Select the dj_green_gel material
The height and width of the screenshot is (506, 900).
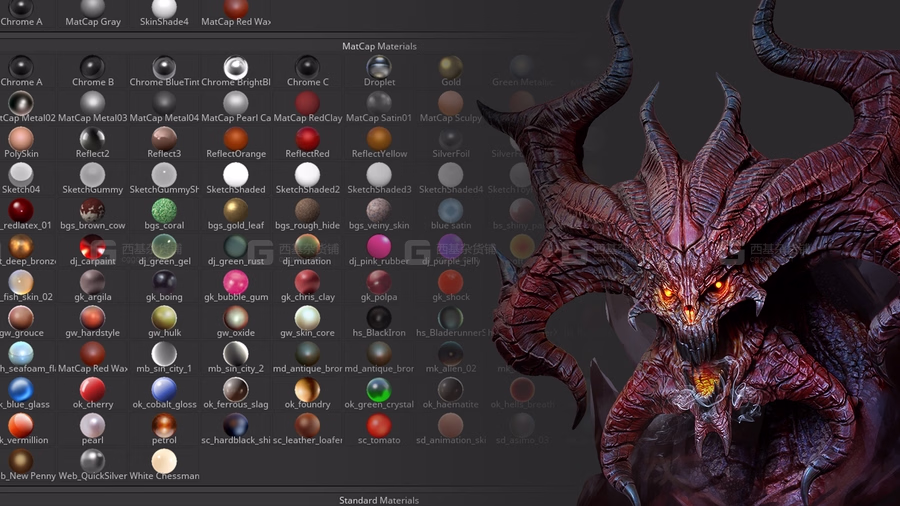pos(164,250)
